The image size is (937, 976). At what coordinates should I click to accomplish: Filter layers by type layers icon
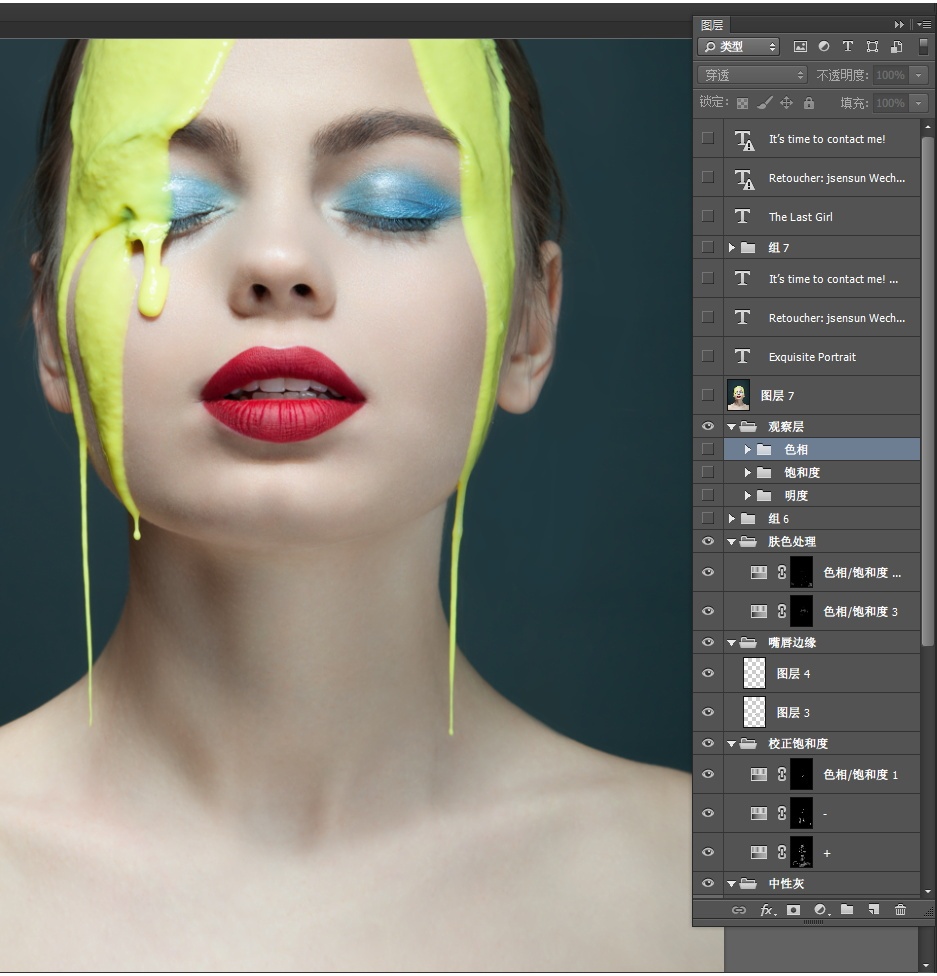tap(847, 47)
